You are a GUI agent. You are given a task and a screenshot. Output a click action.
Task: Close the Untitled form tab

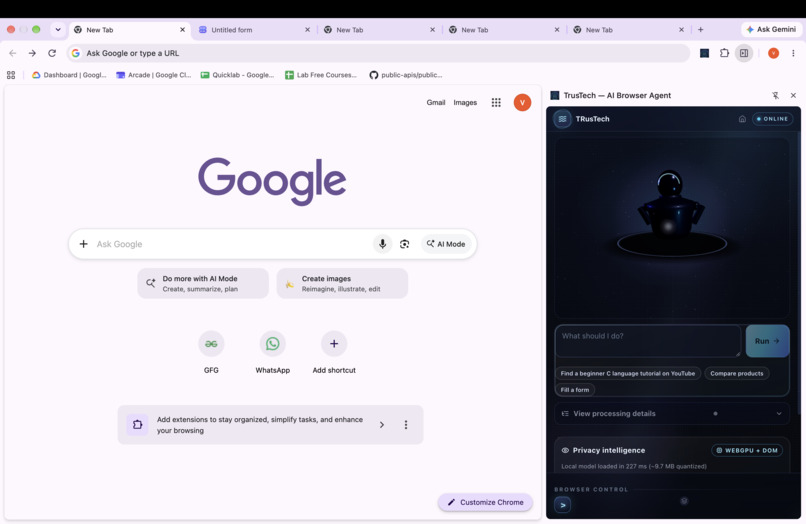(307, 30)
